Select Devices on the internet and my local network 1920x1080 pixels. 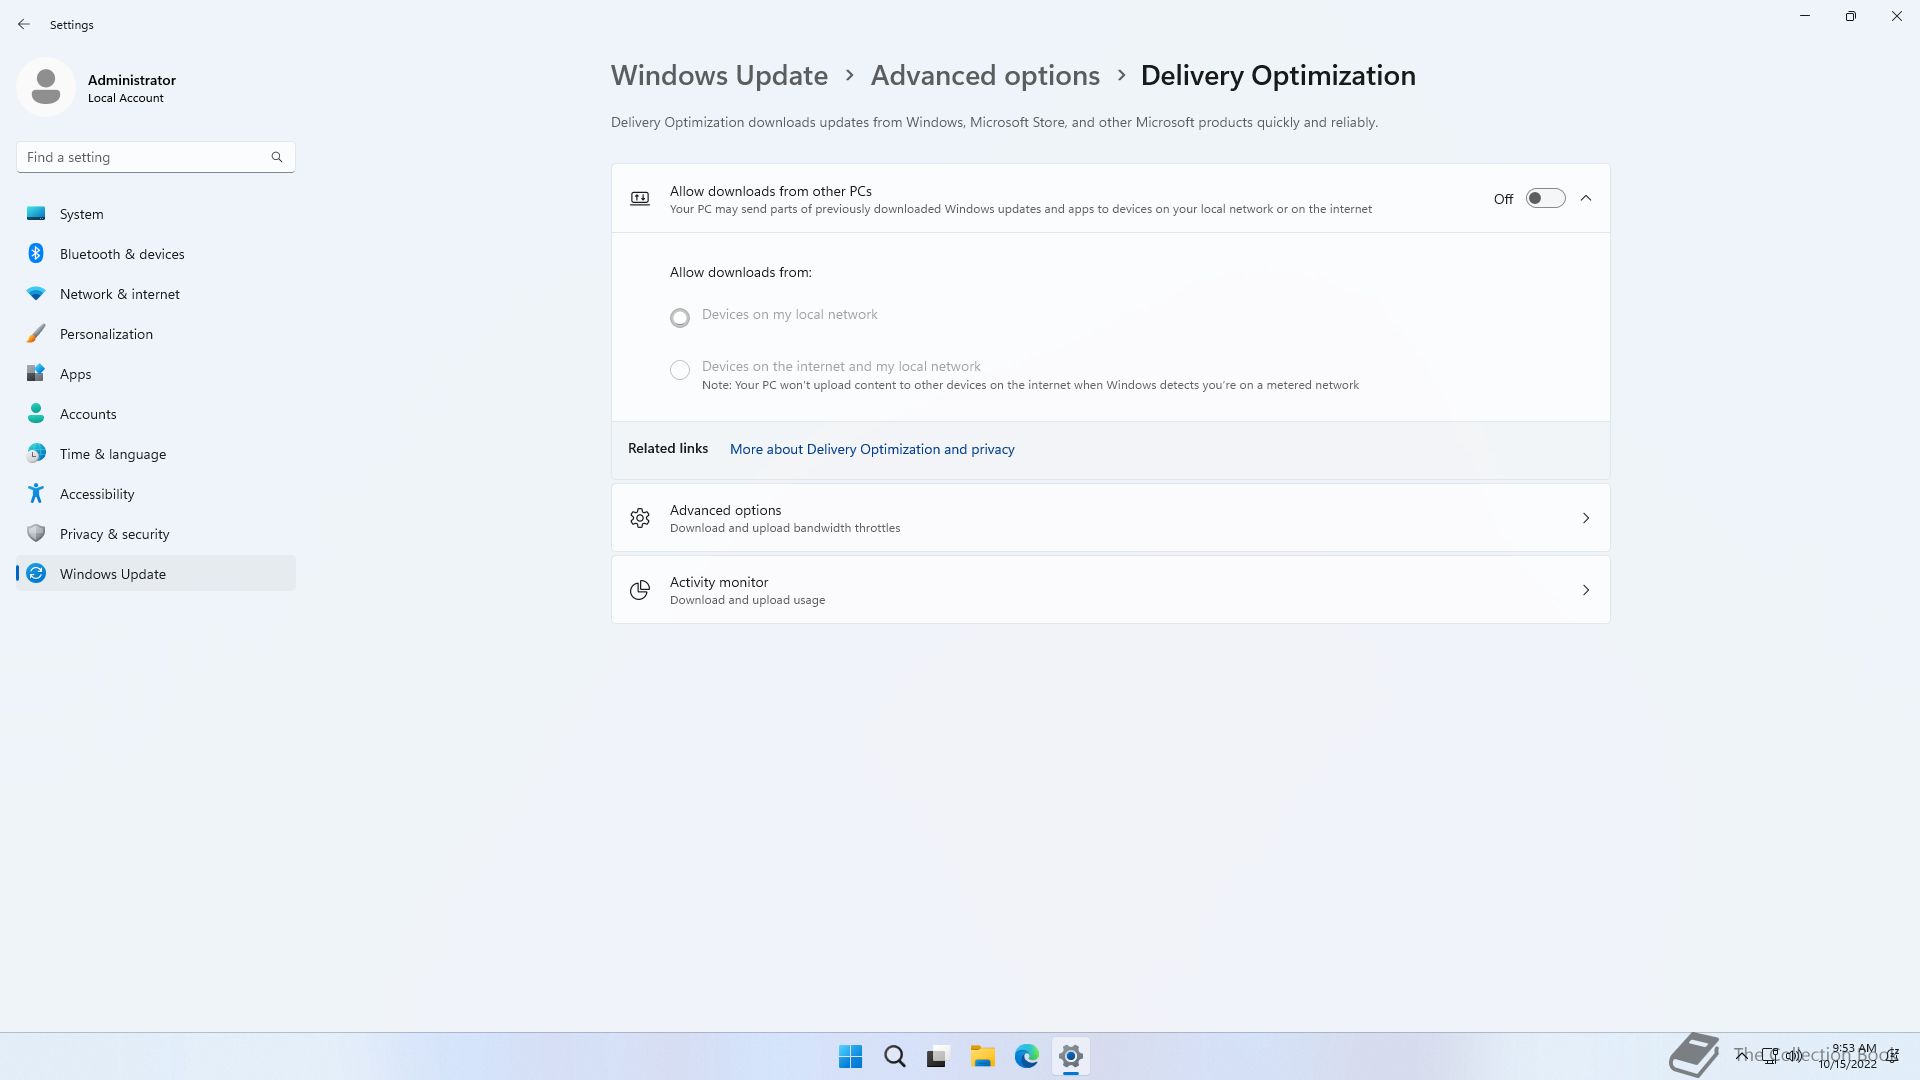click(680, 370)
